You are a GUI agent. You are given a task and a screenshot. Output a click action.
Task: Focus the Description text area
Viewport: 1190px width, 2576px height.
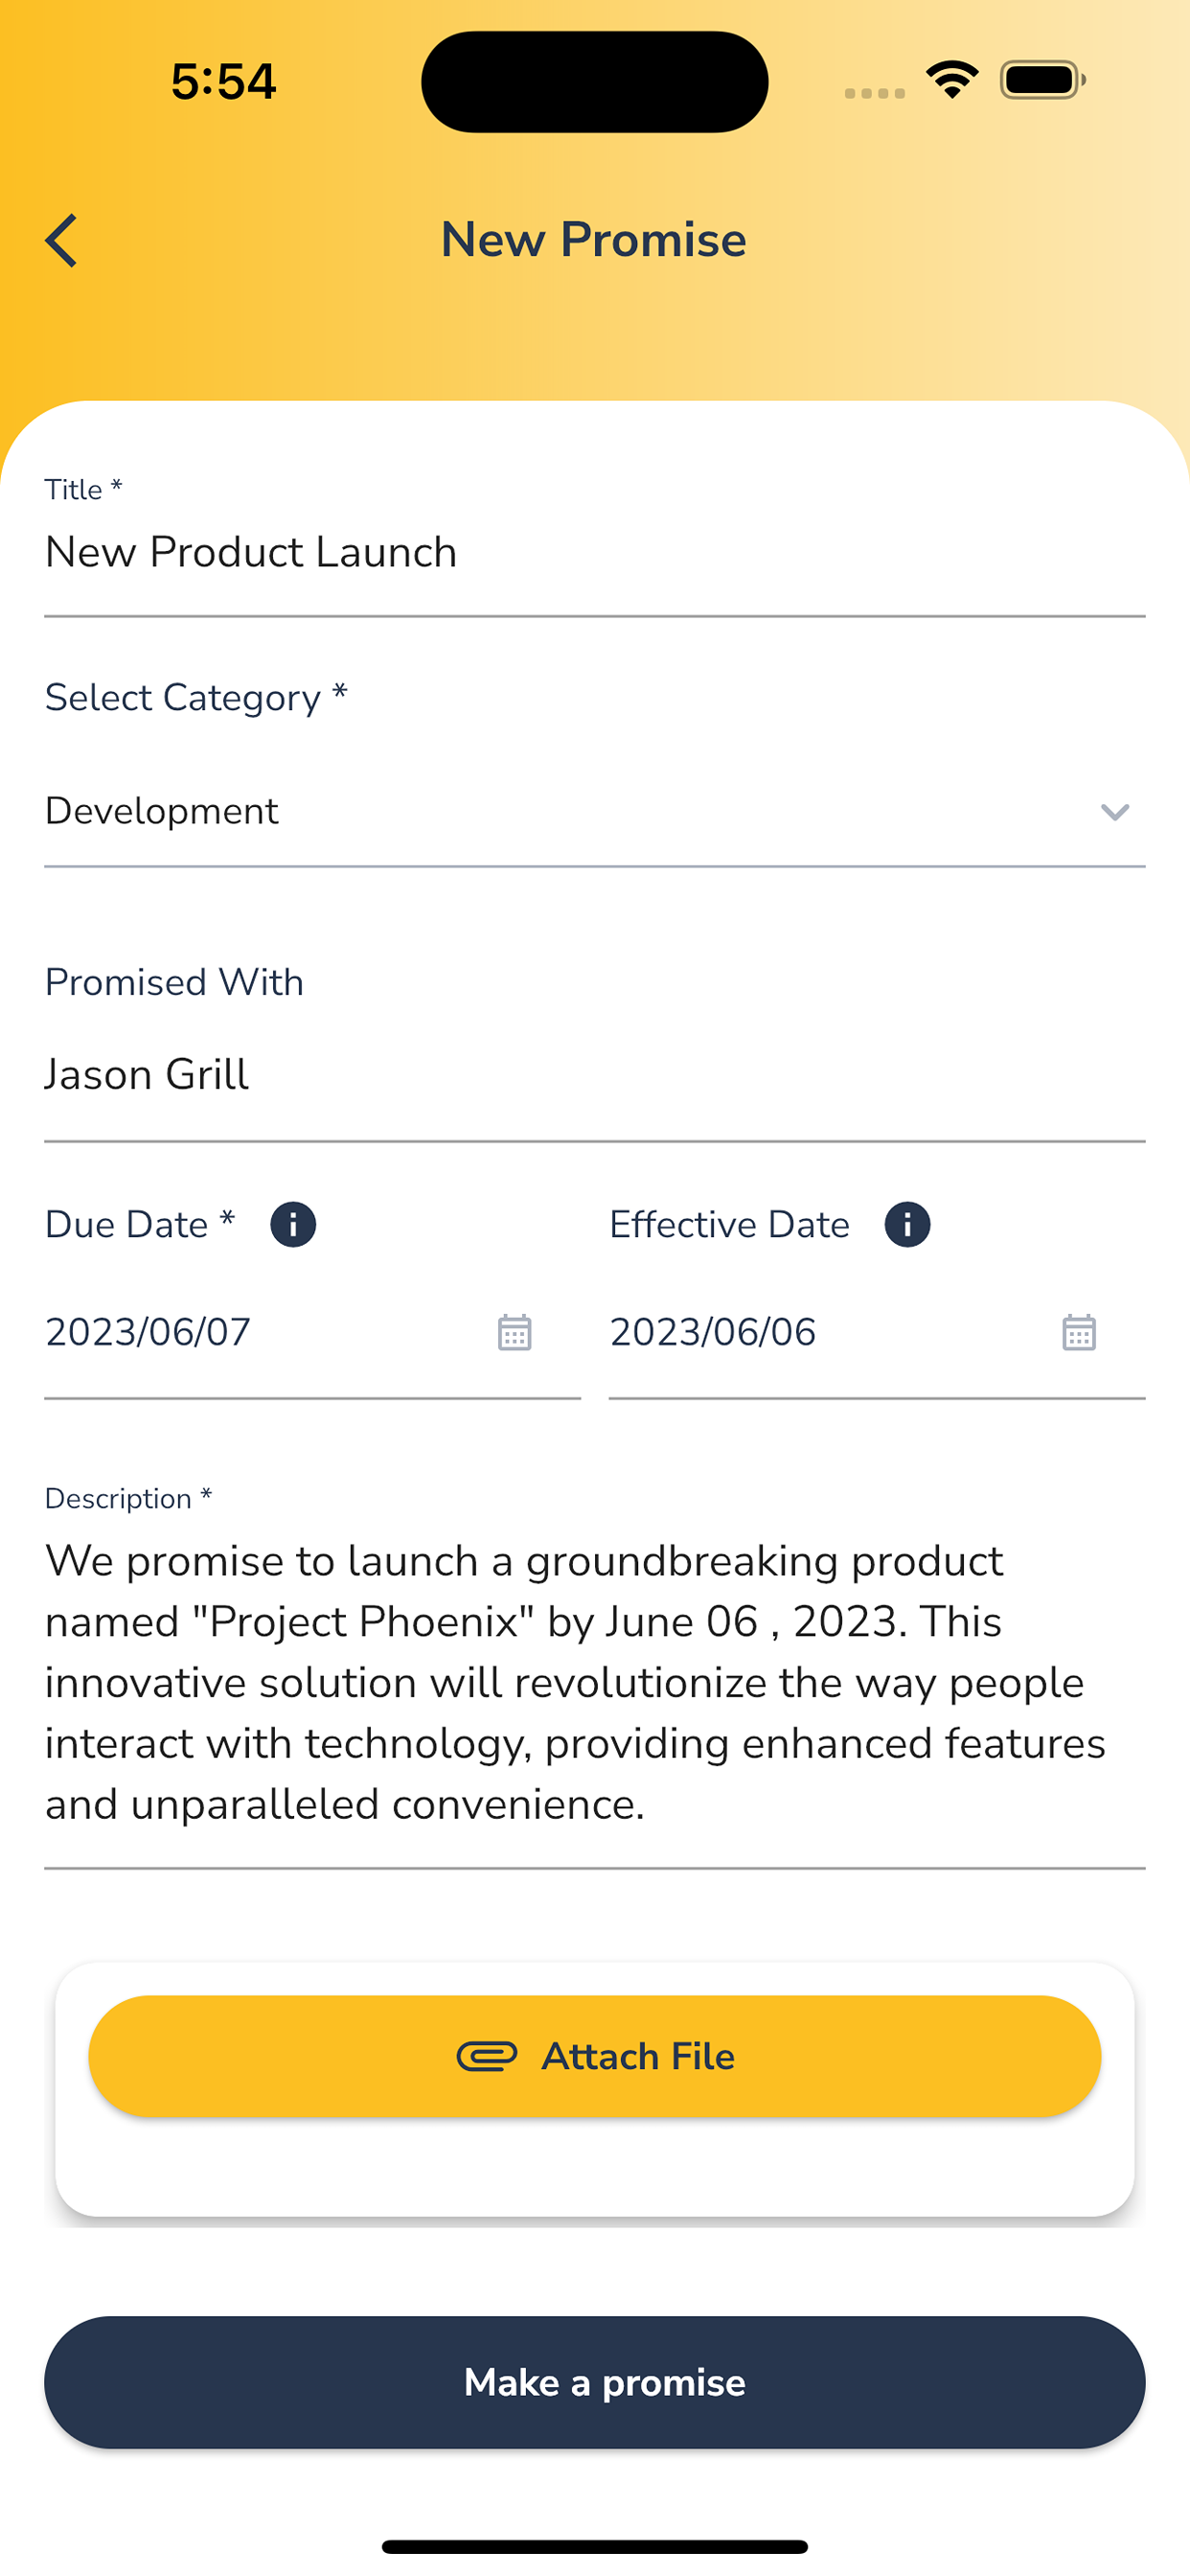click(595, 1683)
